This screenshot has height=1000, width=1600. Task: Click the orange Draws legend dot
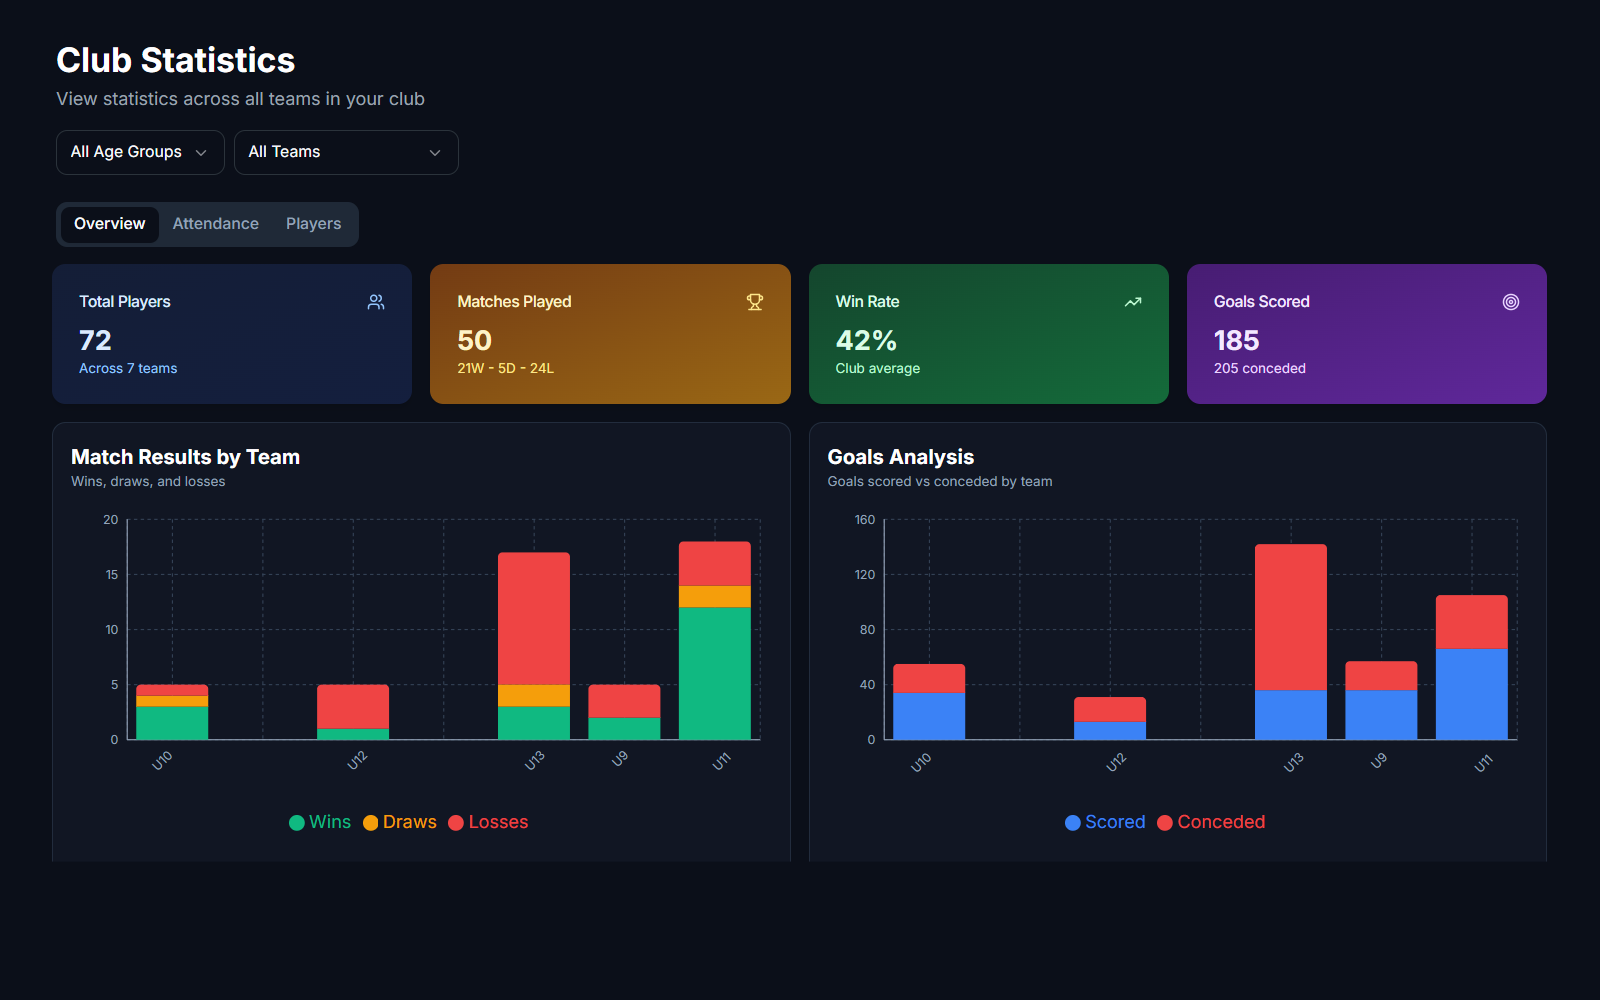(x=371, y=823)
